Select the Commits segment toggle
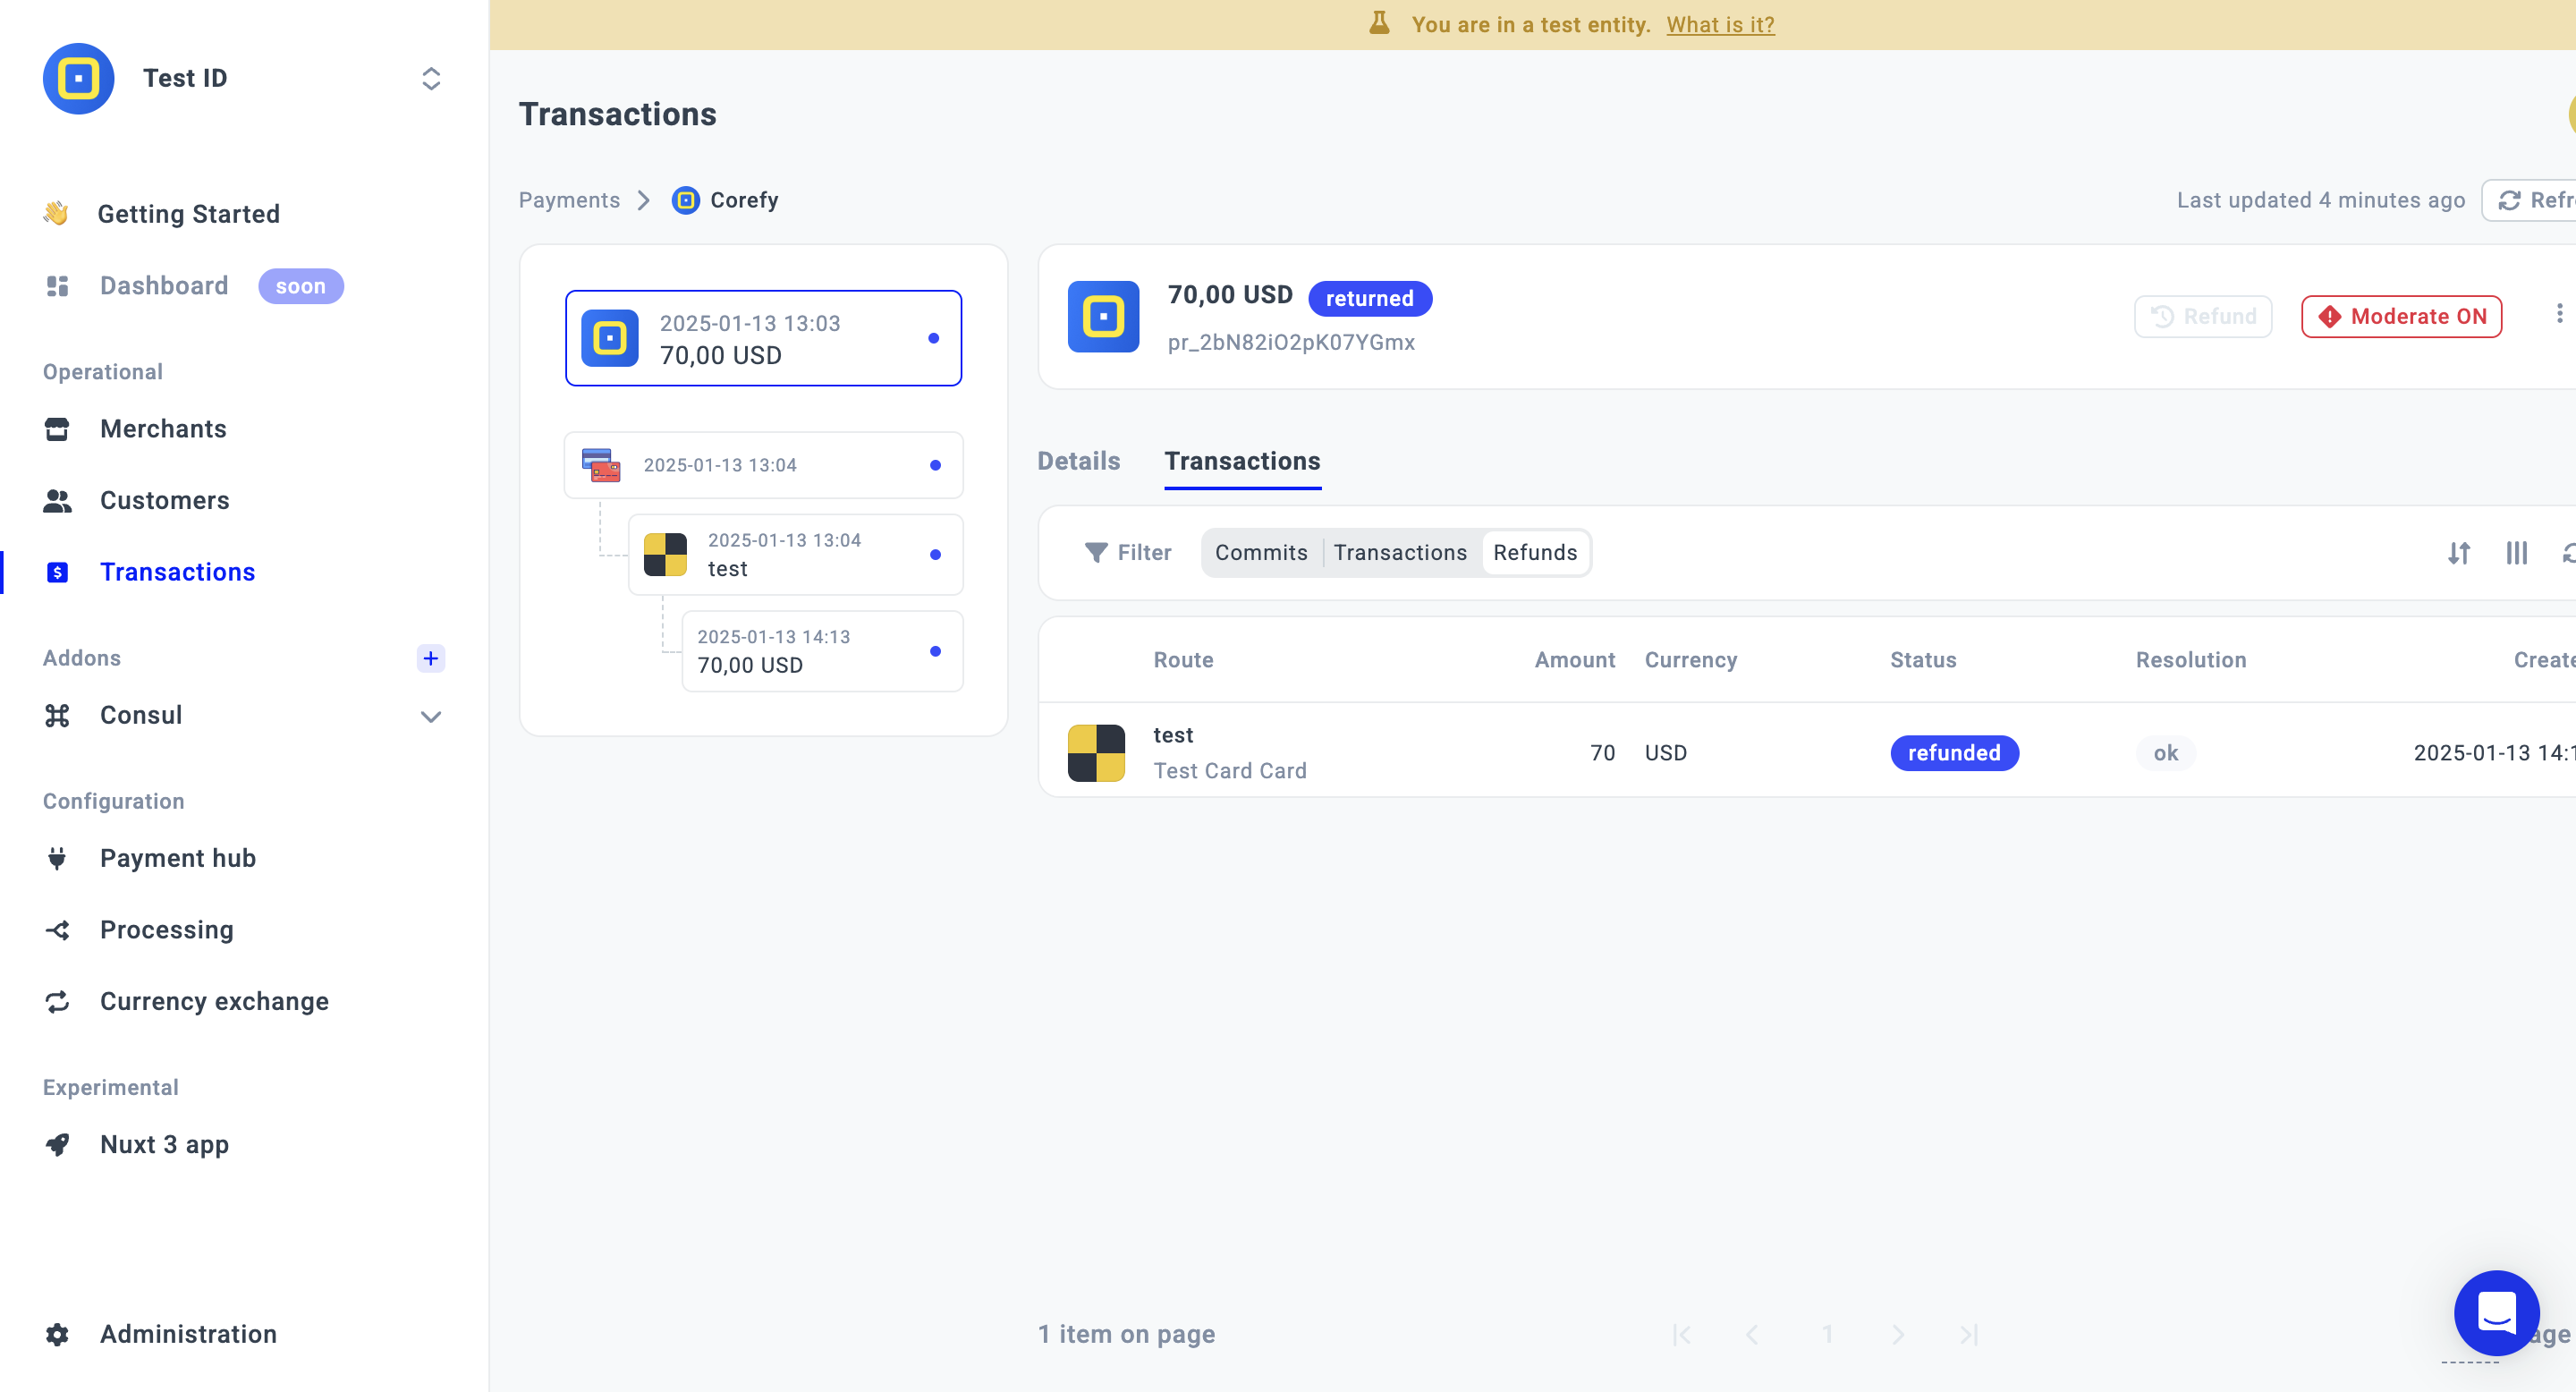The image size is (2576, 1392). click(x=1260, y=553)
